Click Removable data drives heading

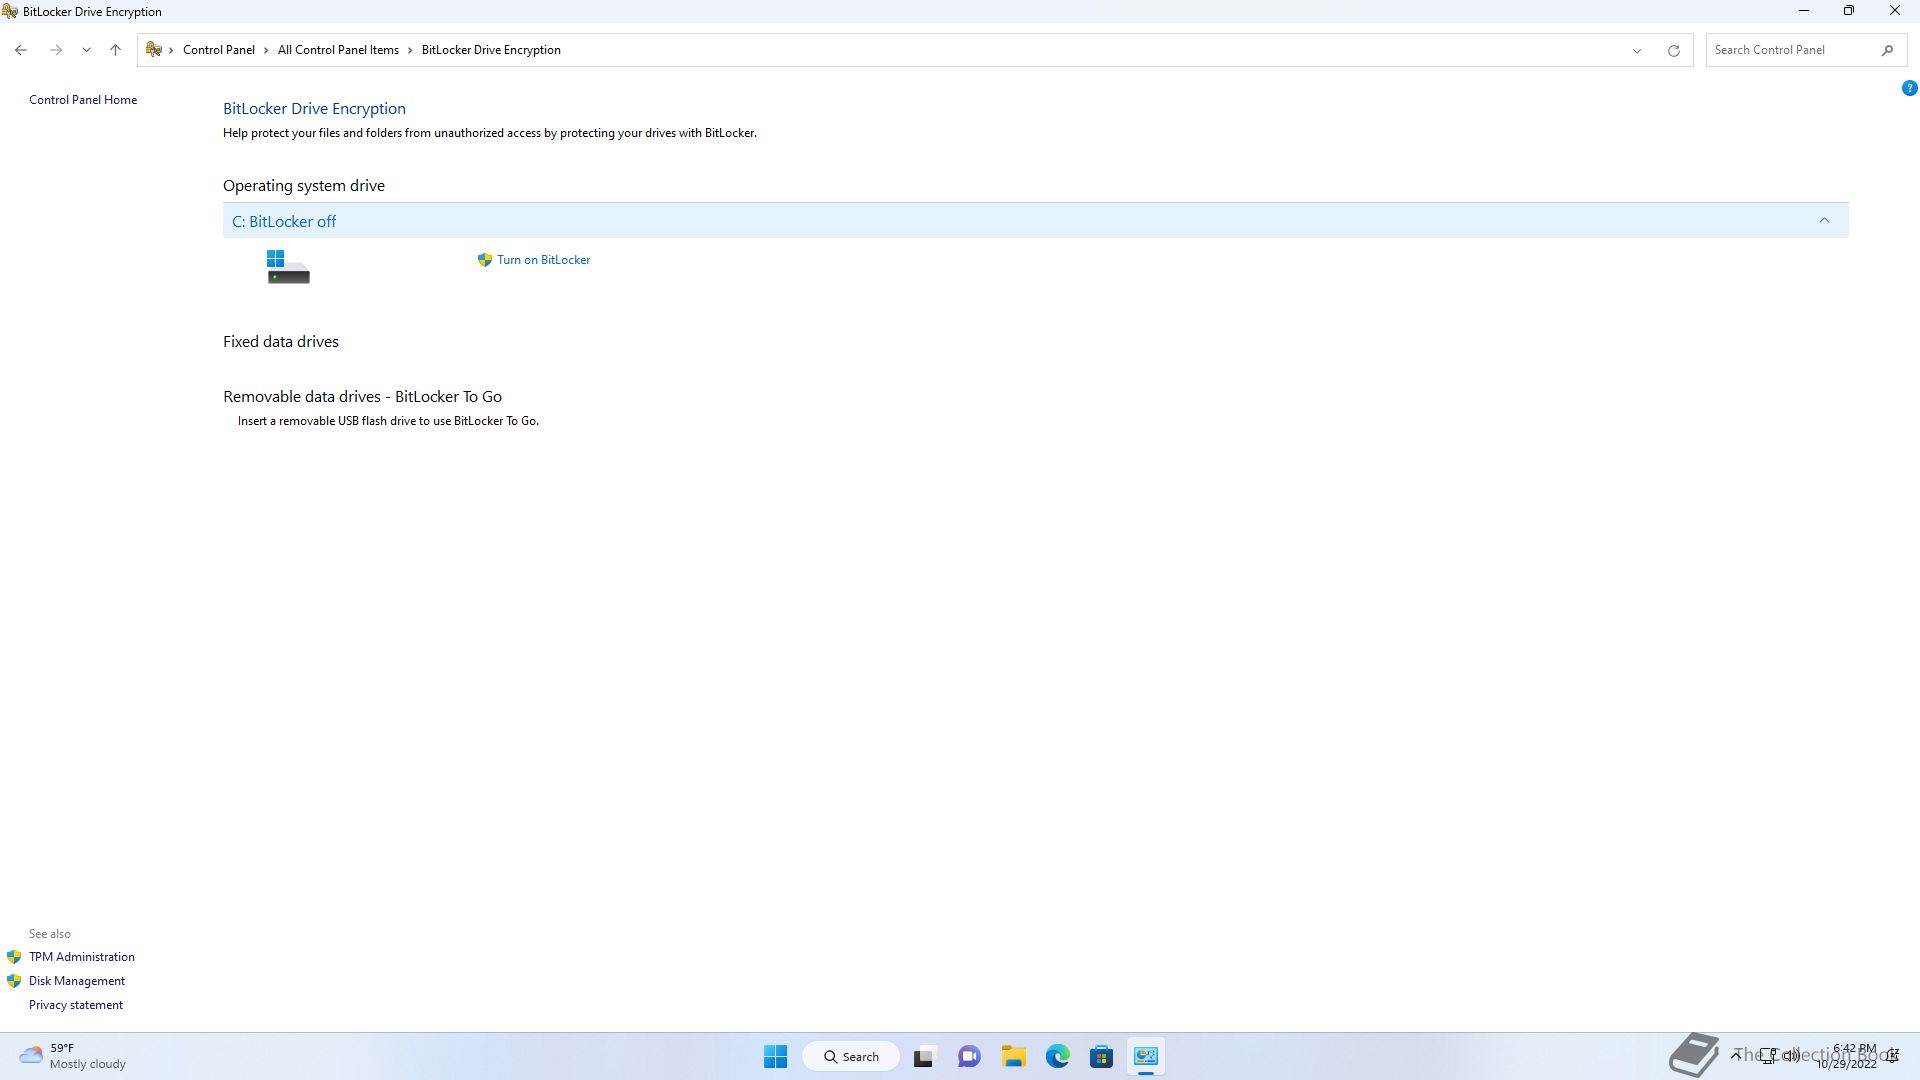(362, 397)
